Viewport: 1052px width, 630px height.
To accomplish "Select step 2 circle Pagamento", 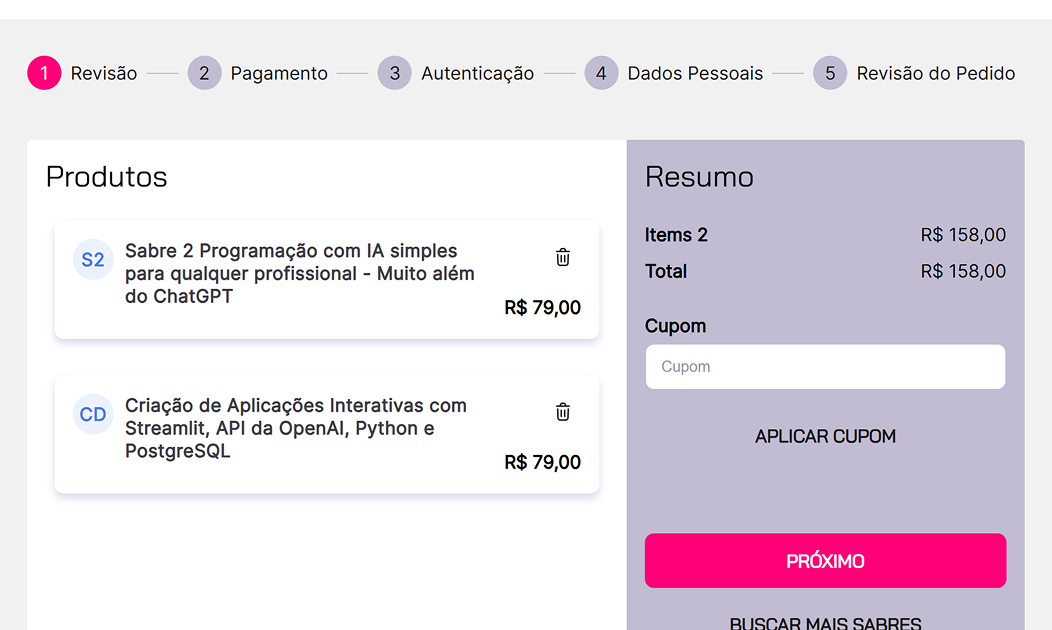I will click(205, 72).
